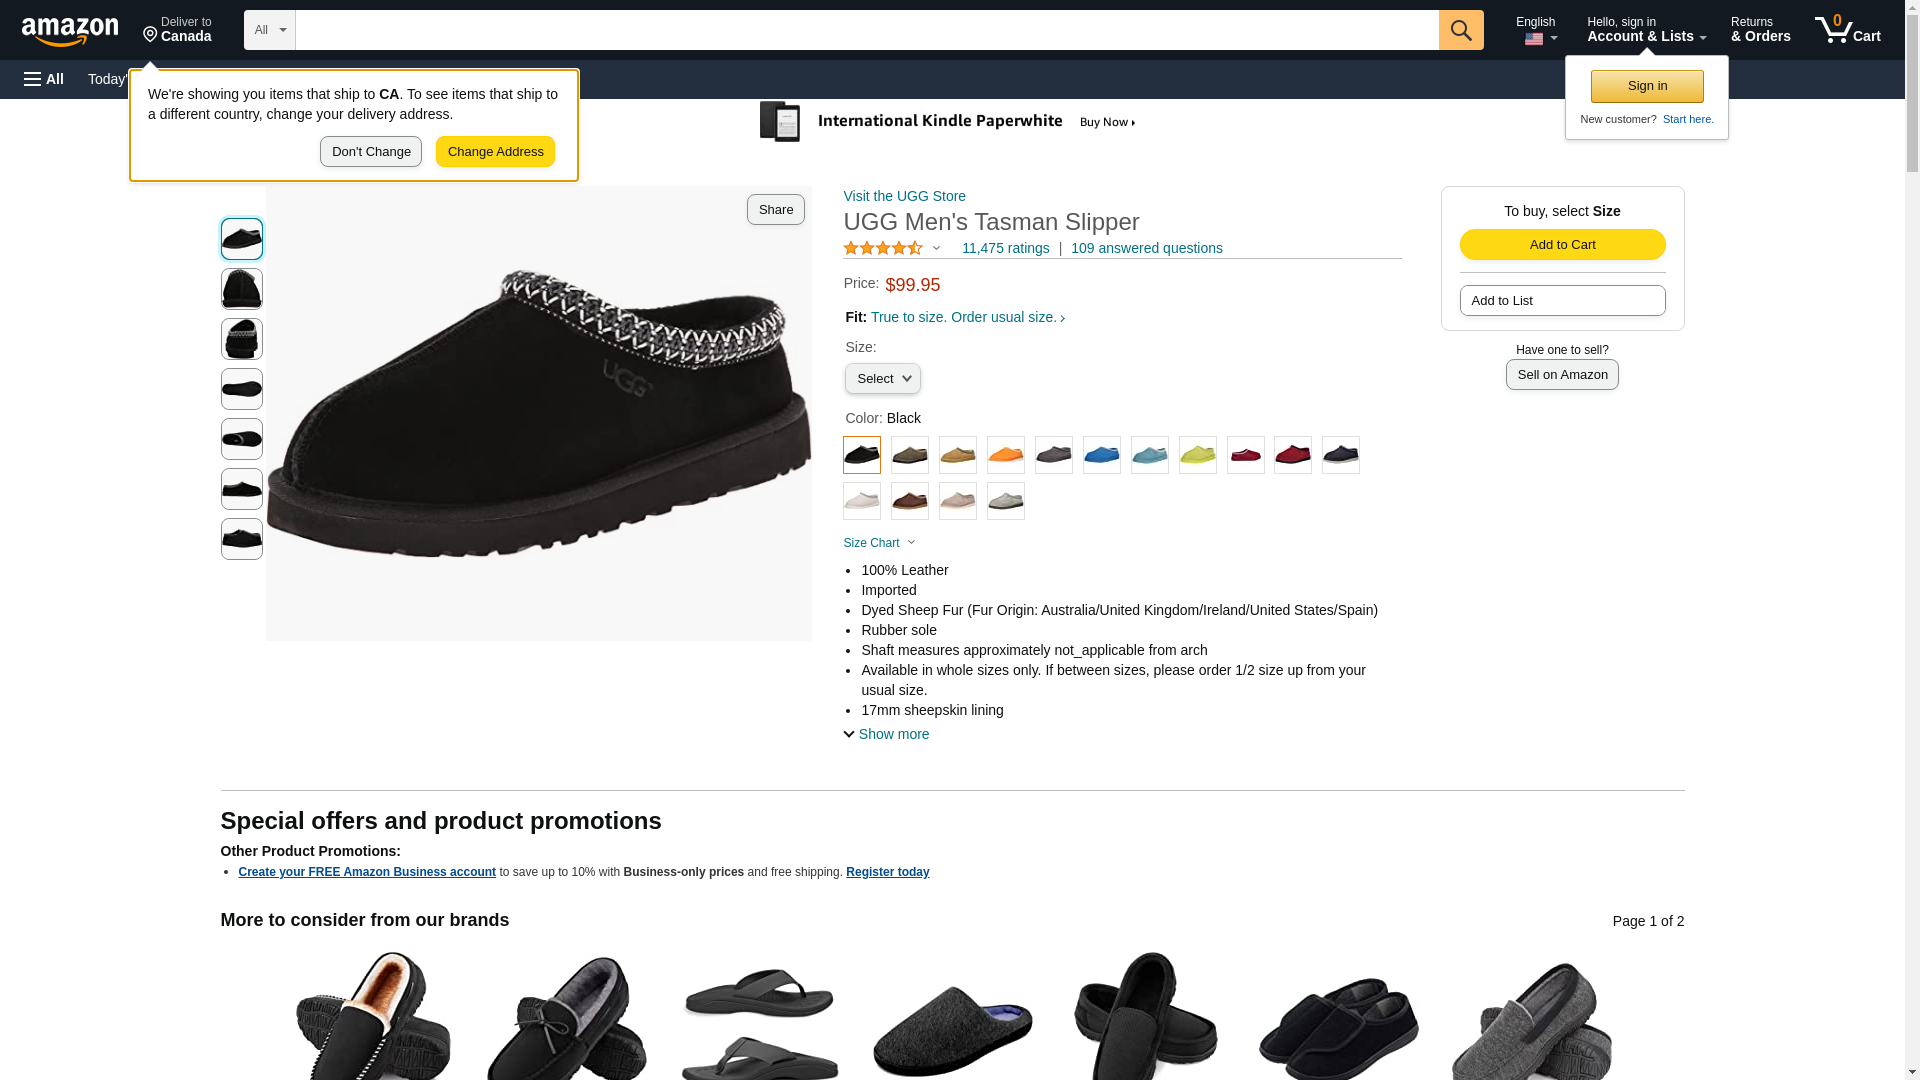
Task: Open the search category All dropdown
Action: click(270, 30)
